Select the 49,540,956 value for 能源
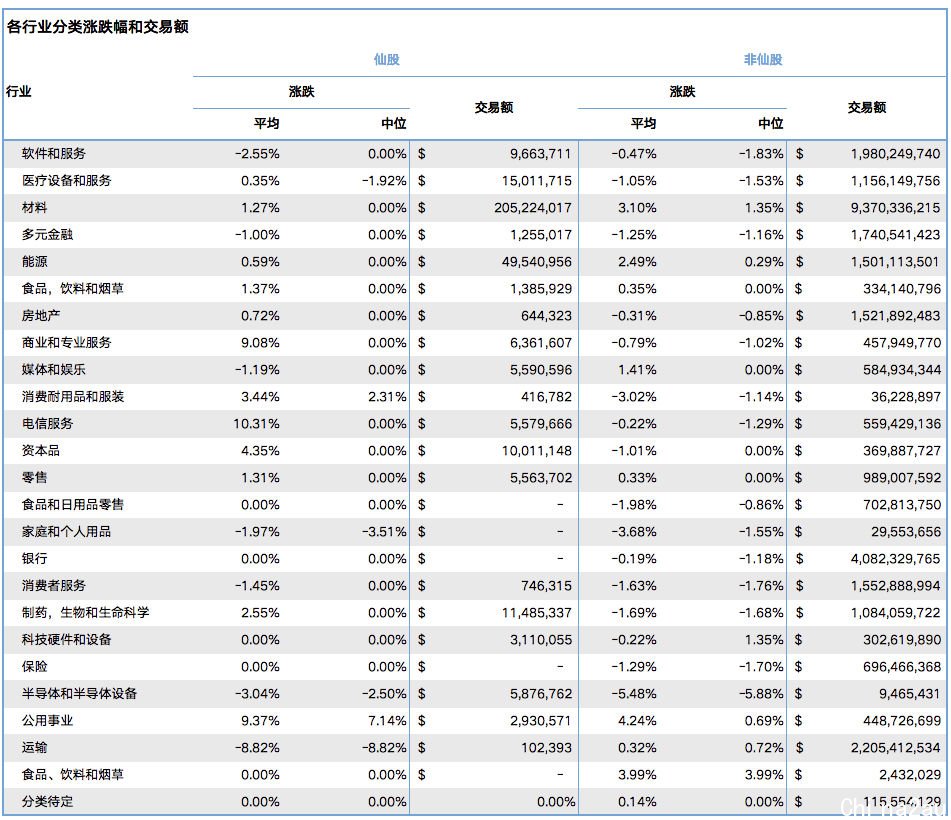 point(536,261)
